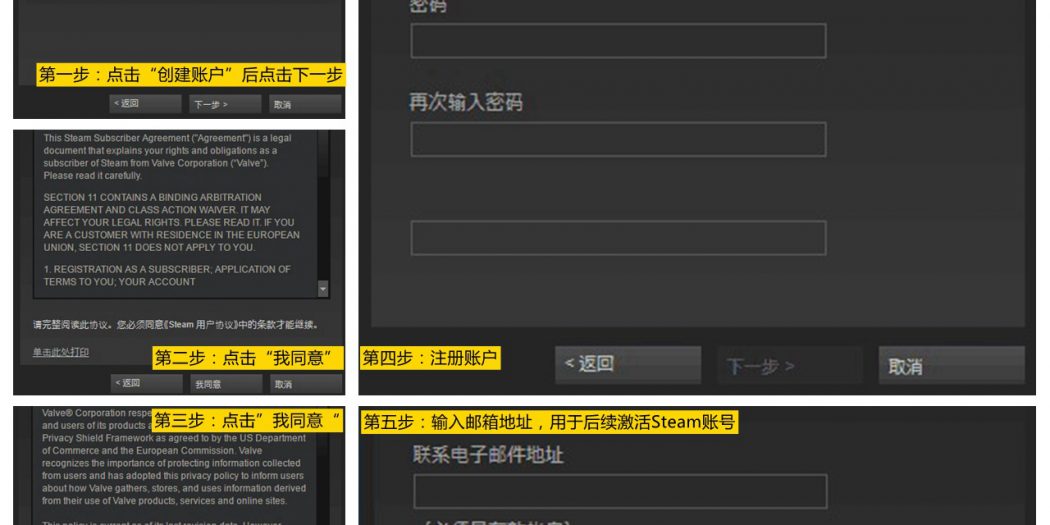Click paragraph starting 'SECTION 11 CONTAINS A BINDING'

(171, 222)
